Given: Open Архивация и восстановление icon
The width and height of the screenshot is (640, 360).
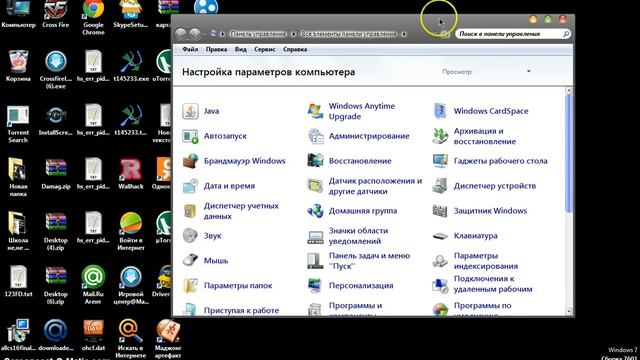Looking at the screenshot, I should tap(440, 136).
